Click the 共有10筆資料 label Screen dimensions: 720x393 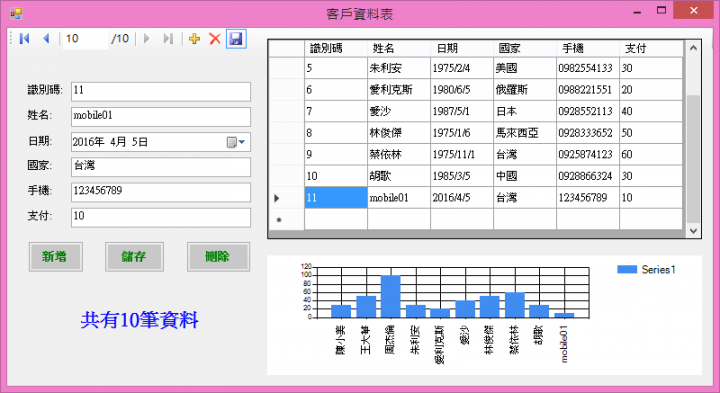[140, 320]
